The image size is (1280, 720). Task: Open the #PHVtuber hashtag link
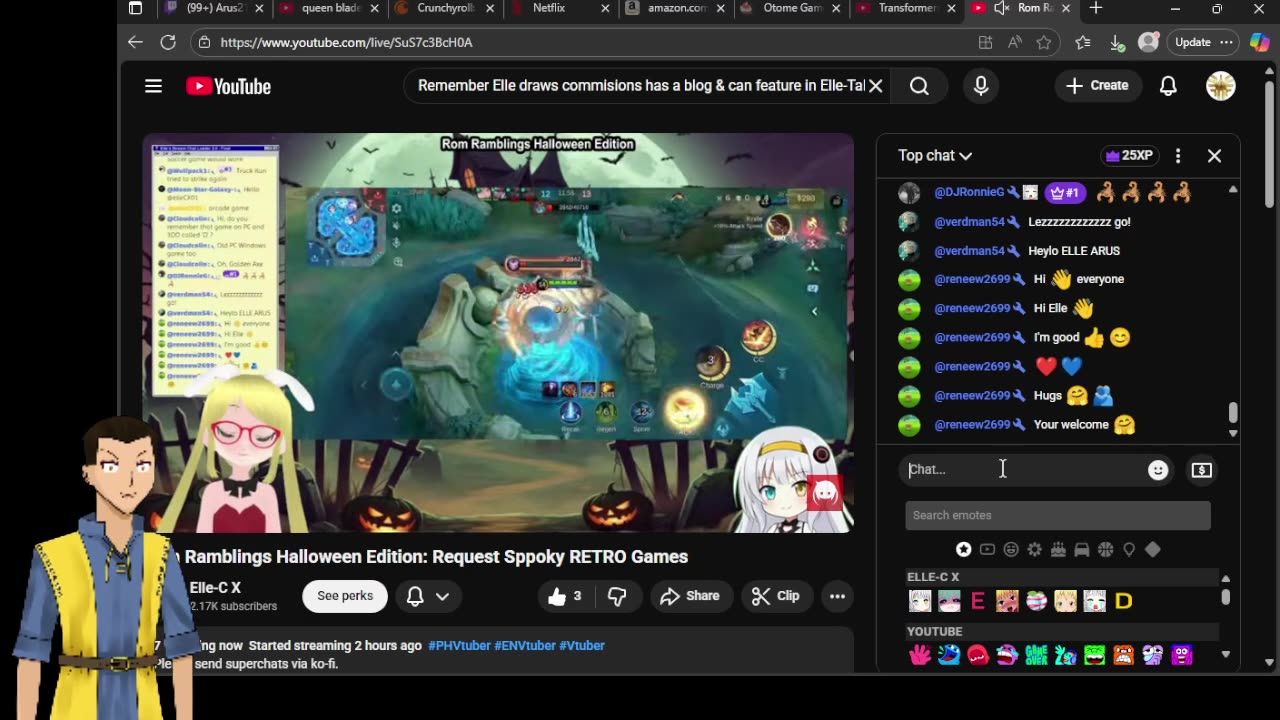click(459, 646)
